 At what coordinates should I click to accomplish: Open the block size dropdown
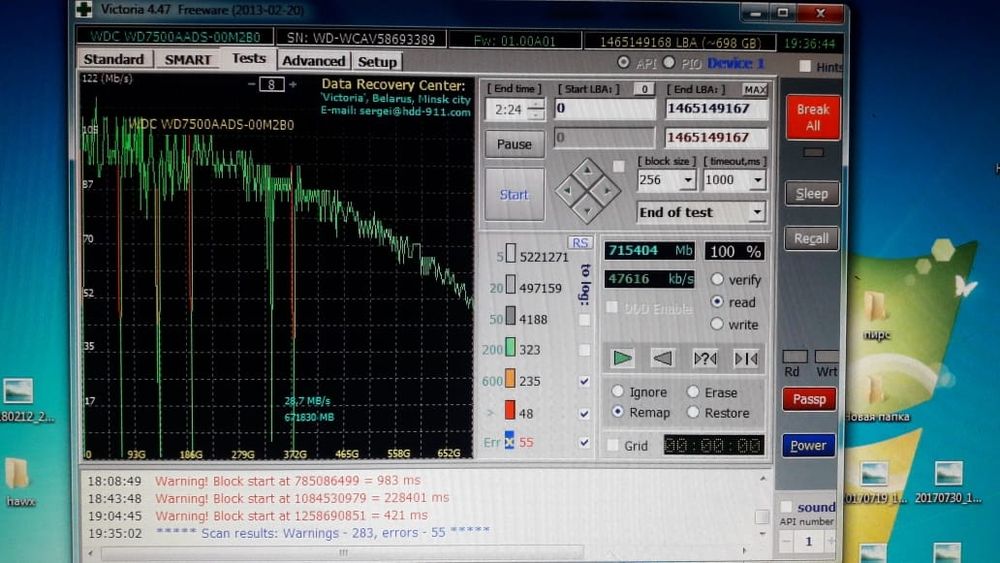688,180
